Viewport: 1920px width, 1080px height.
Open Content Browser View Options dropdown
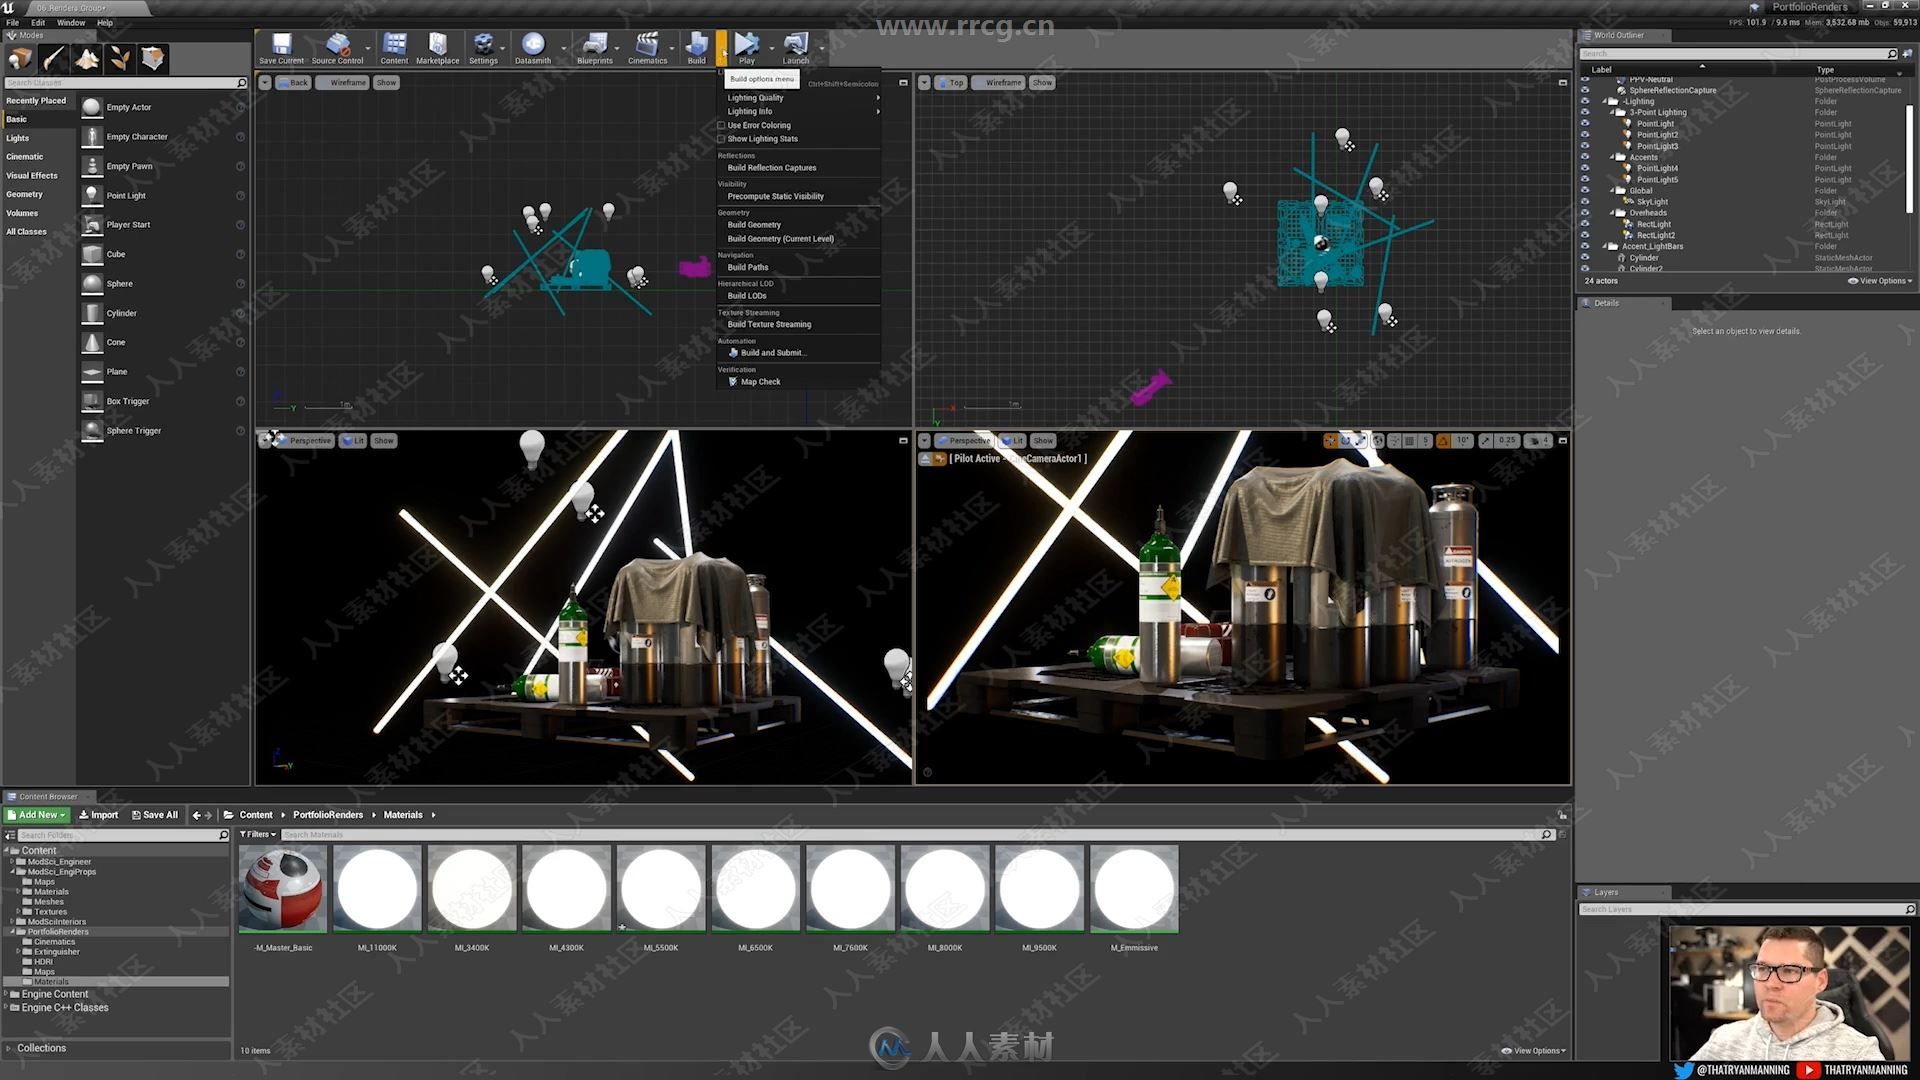(1534, 1051)
